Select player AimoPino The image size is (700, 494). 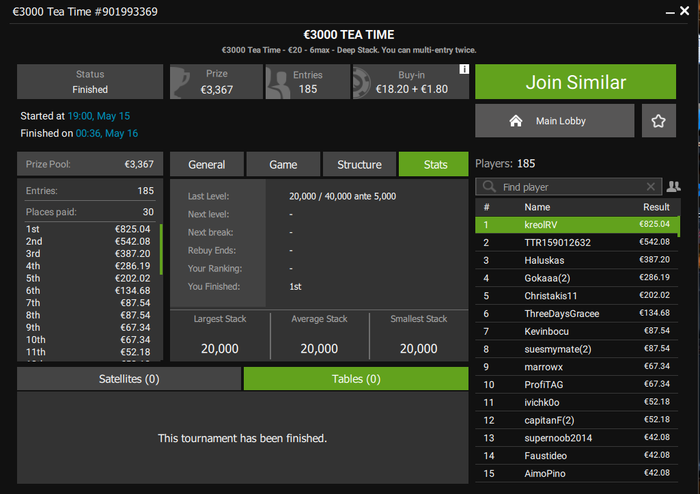pyautogui.click(x=576, y=473)
